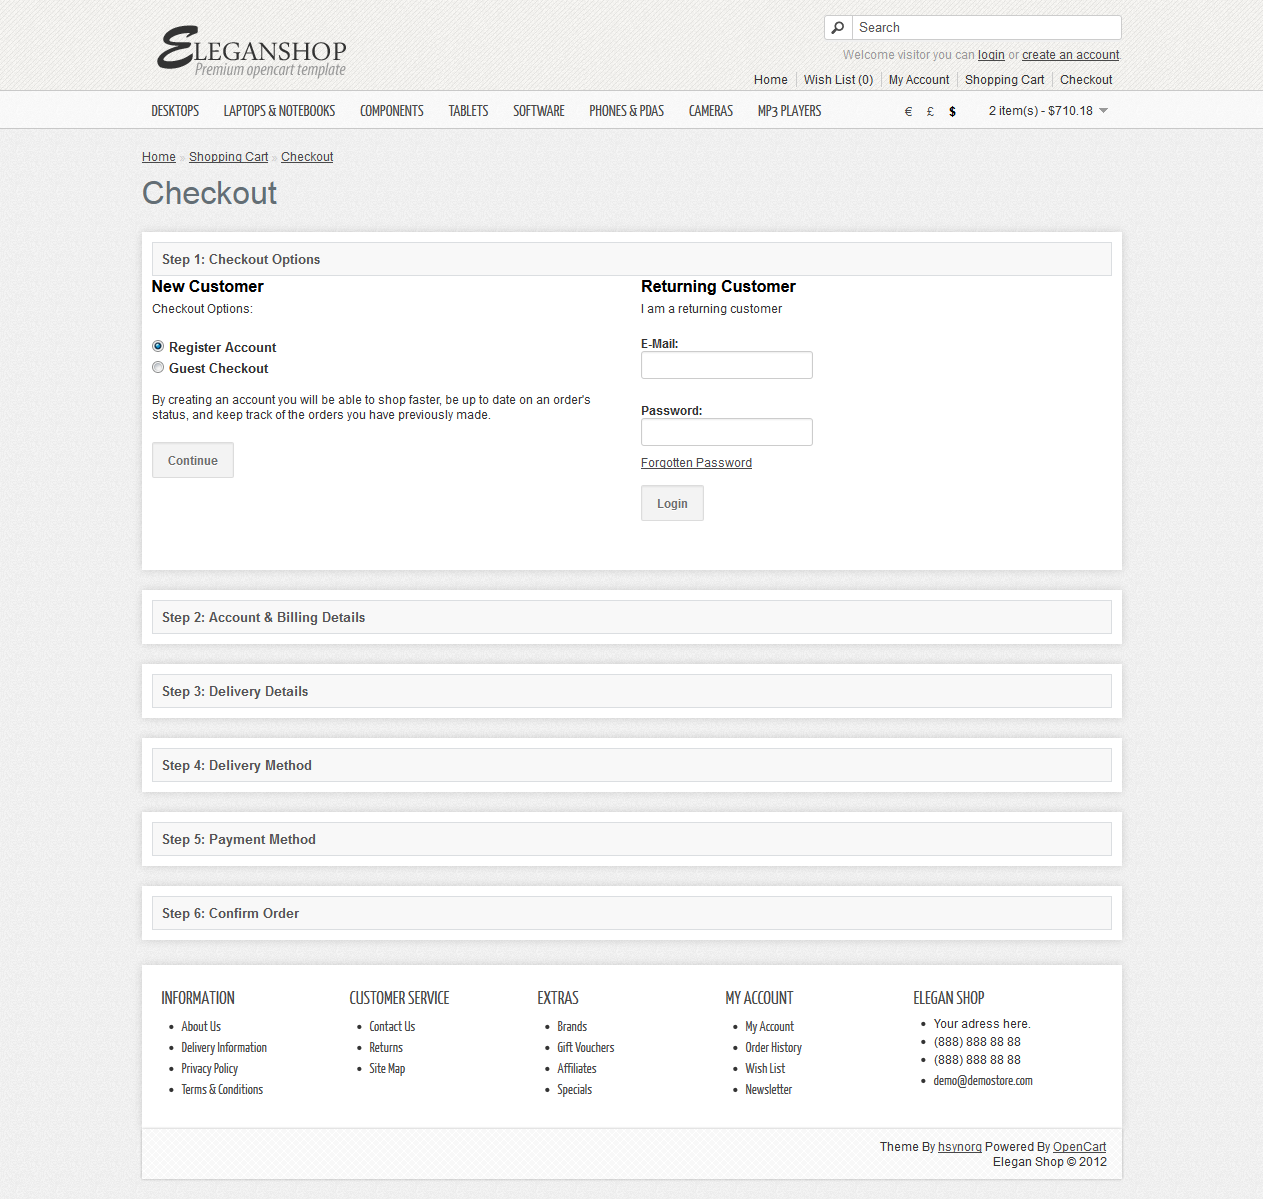Image resolution: width=1263 pixels, height=1199 pixels.
Task: Open Brands footer link
Action: coord(572,1027)
